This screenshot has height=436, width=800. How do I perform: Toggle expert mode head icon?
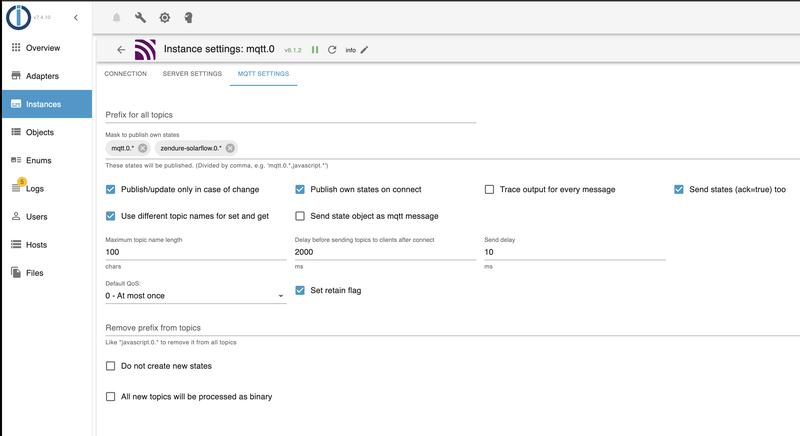[188, 18]
